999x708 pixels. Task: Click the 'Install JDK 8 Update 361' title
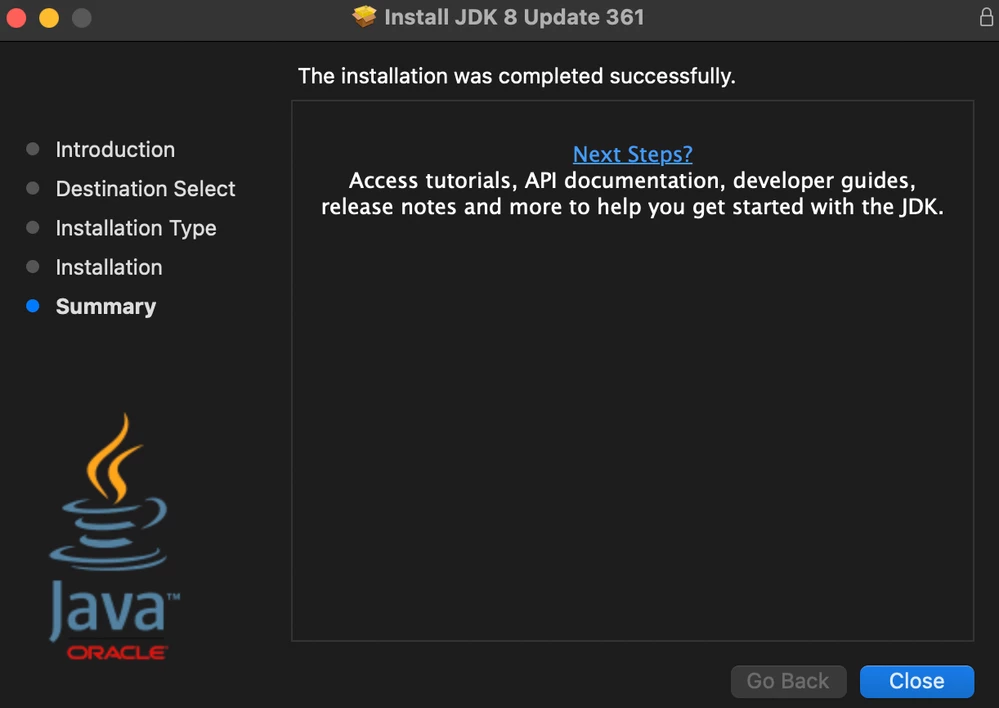(x=514, y=17)
